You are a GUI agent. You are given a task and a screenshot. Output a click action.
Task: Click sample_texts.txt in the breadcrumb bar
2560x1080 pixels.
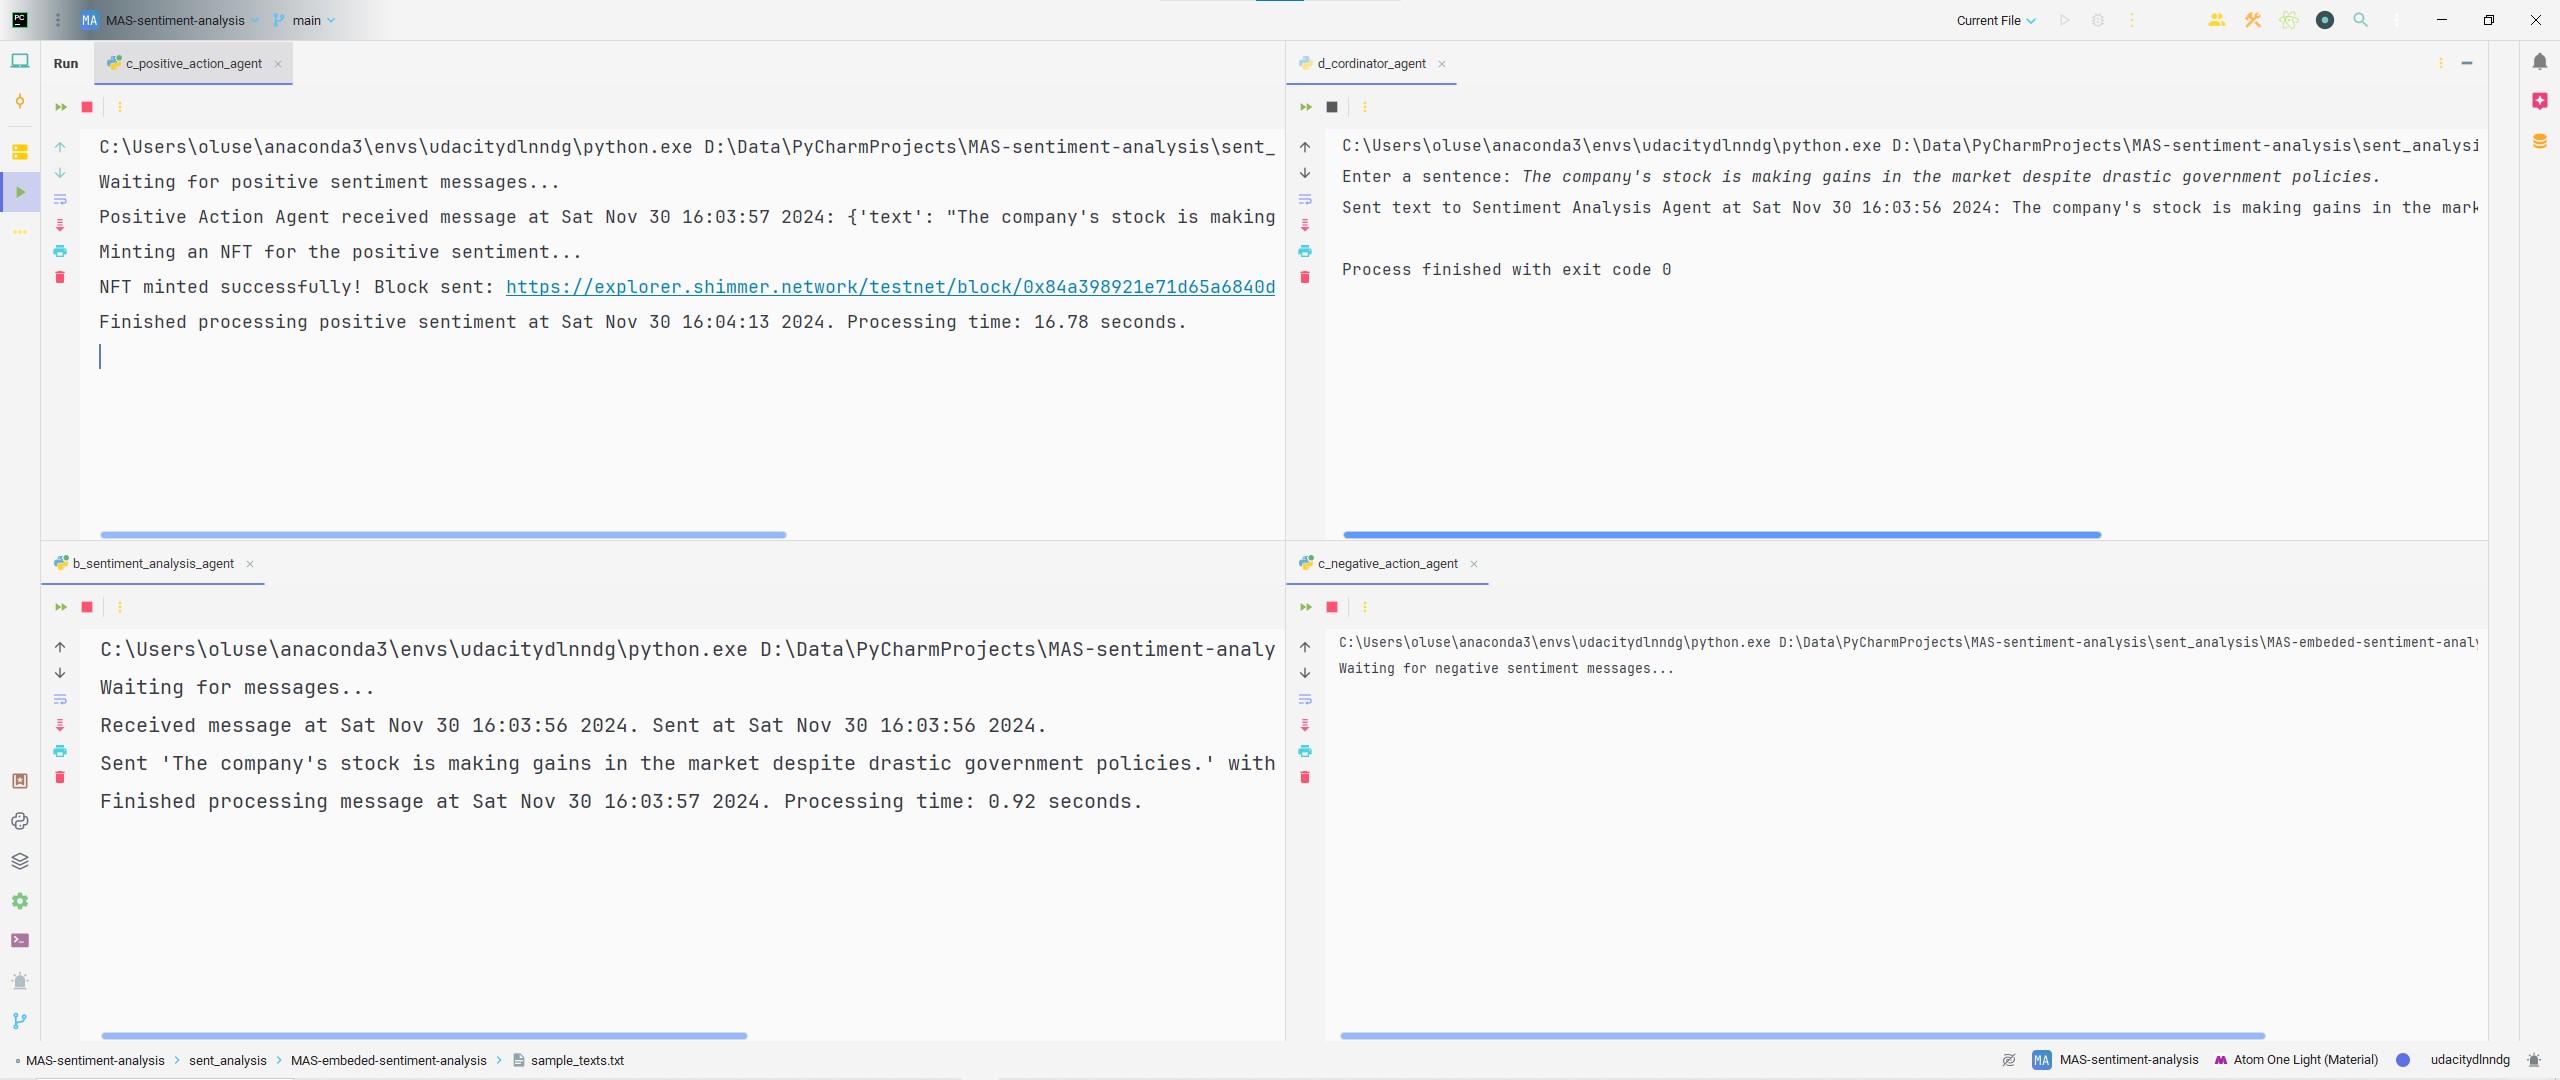pyautogui.click(x=576, y=1060)
